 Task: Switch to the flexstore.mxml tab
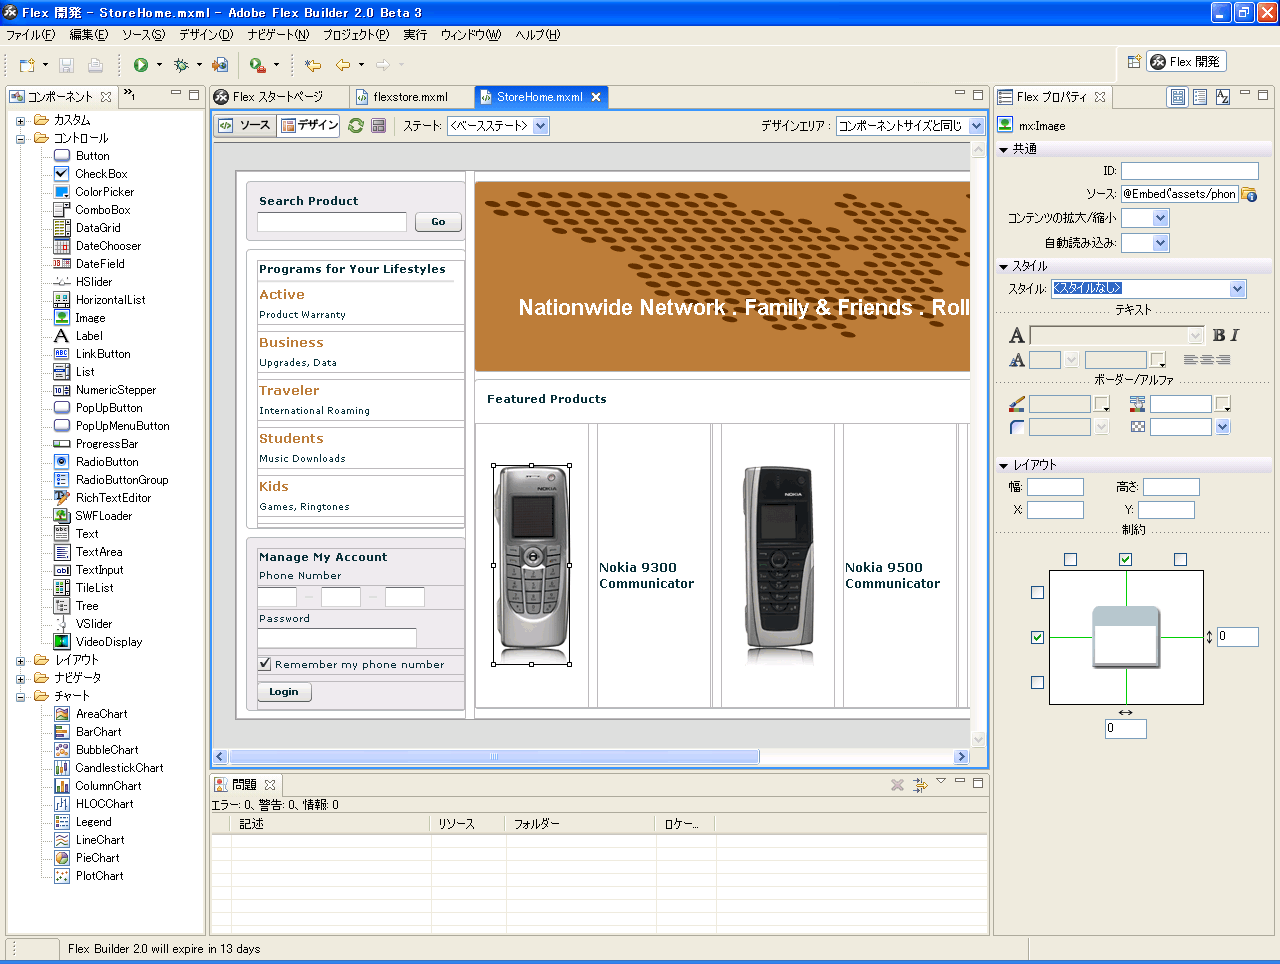(410, 97)
